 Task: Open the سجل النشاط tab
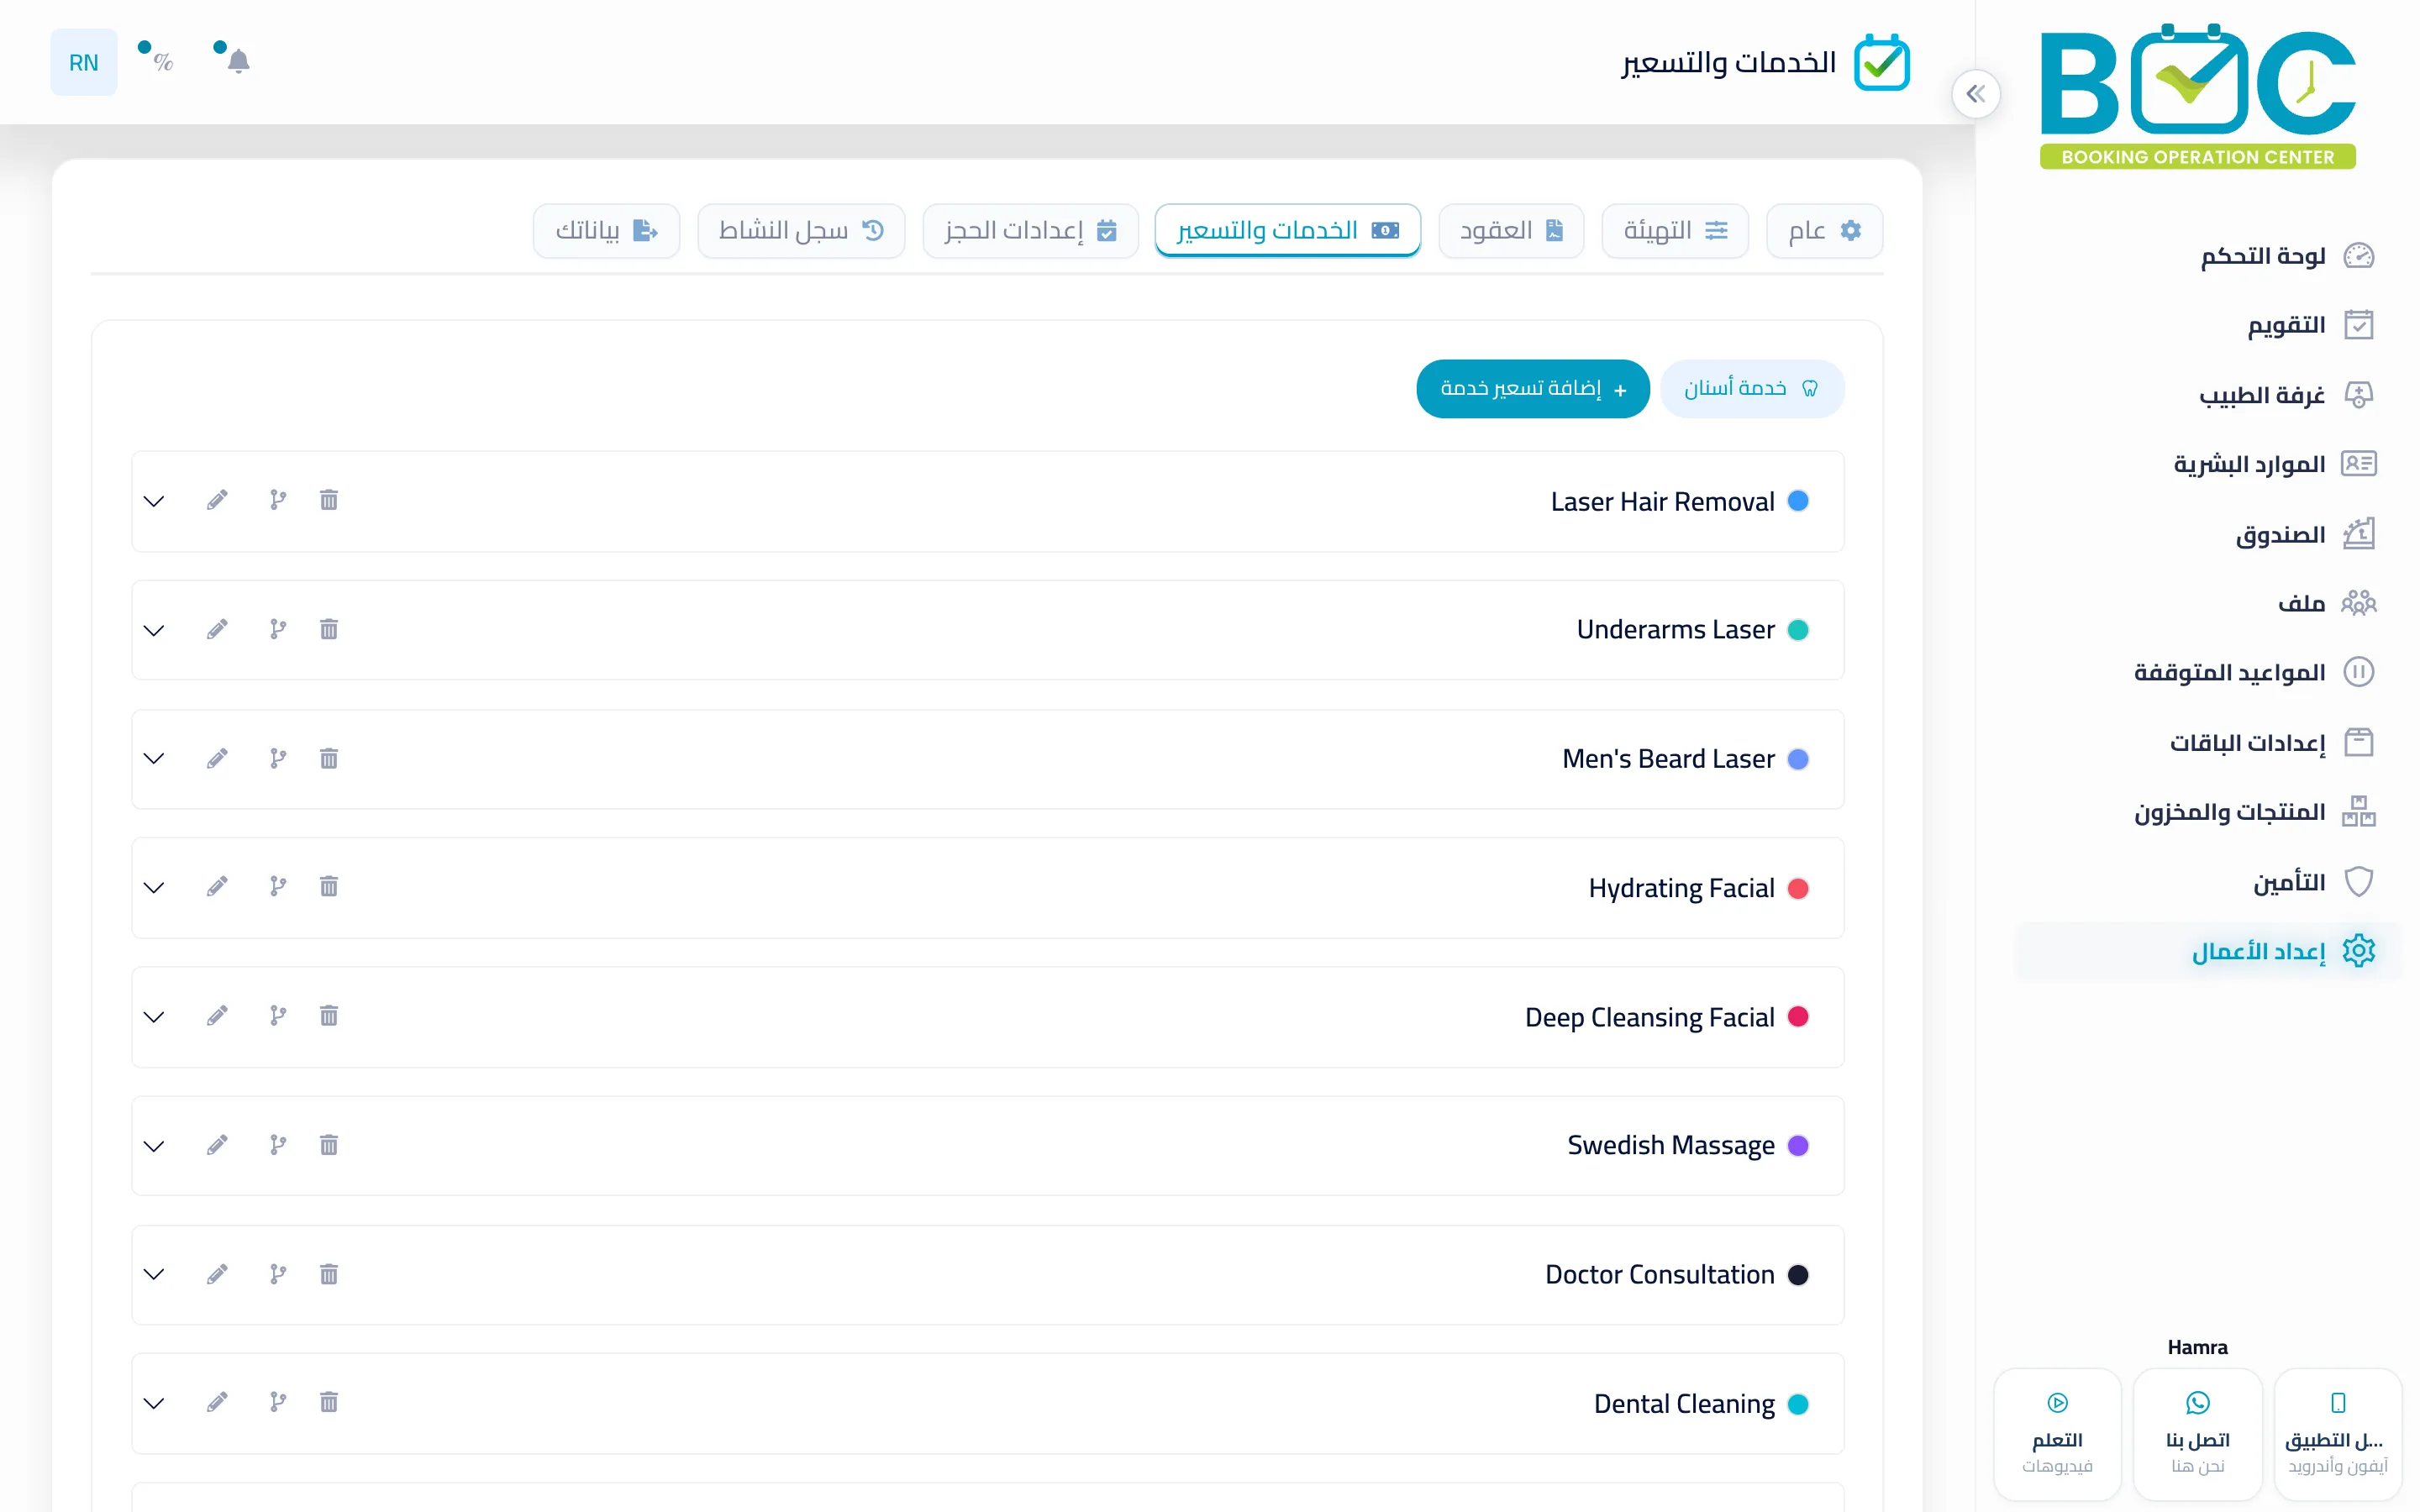click(801, 231)
